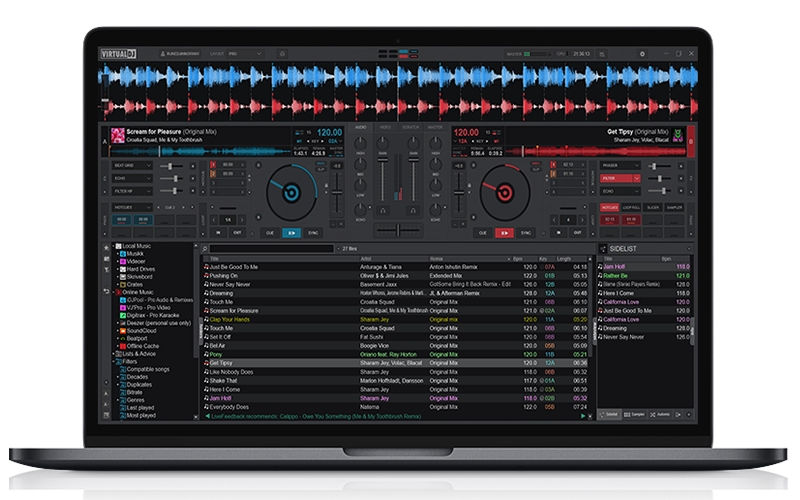Select Beatport source
The width and height of the screenshot is (800, 500).
(x=136, y=338)
